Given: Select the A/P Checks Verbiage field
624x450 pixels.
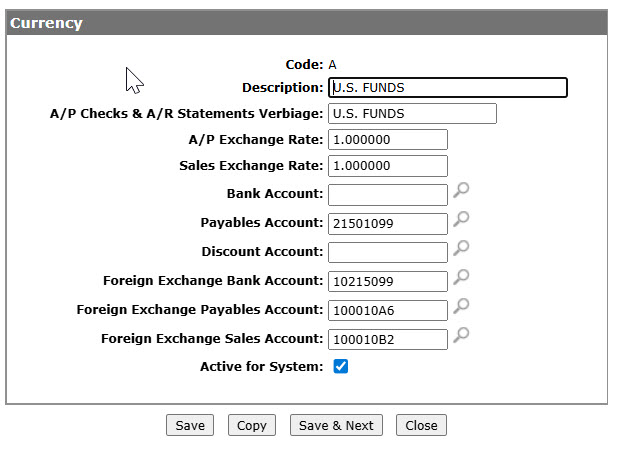Looking at the screenshot, I should click(x=412, y=114).
